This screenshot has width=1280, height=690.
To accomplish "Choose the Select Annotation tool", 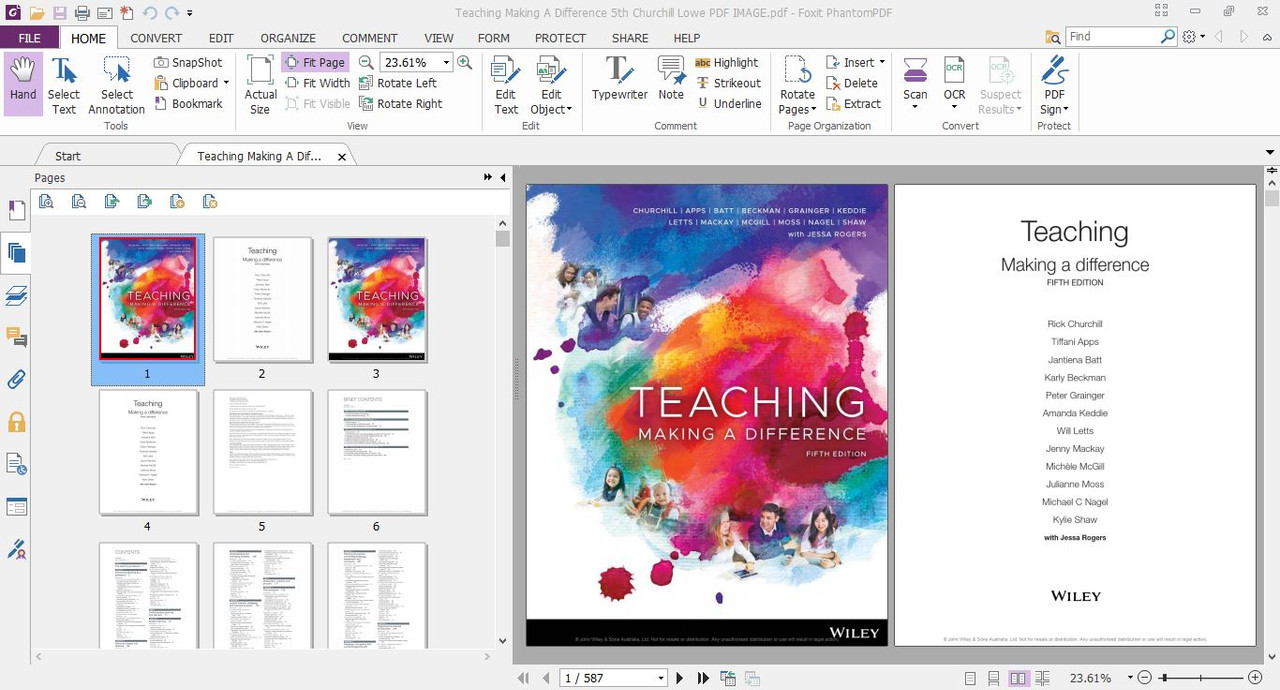I will click(116, 84).
